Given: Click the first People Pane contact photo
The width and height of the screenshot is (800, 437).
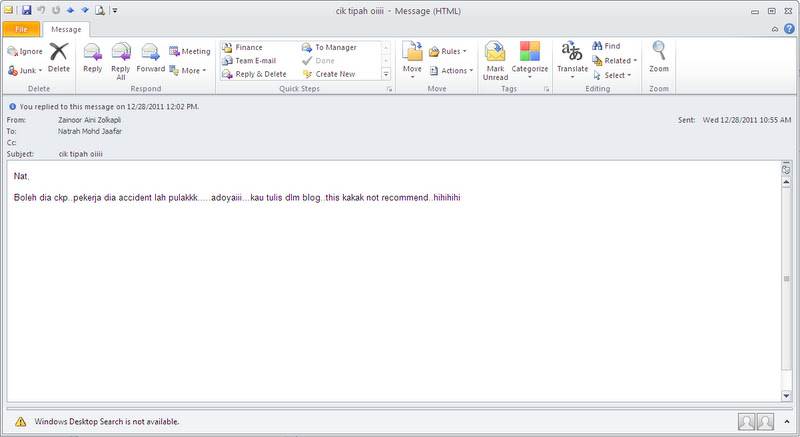Looking at the screenshot, I should coord(747,421).
